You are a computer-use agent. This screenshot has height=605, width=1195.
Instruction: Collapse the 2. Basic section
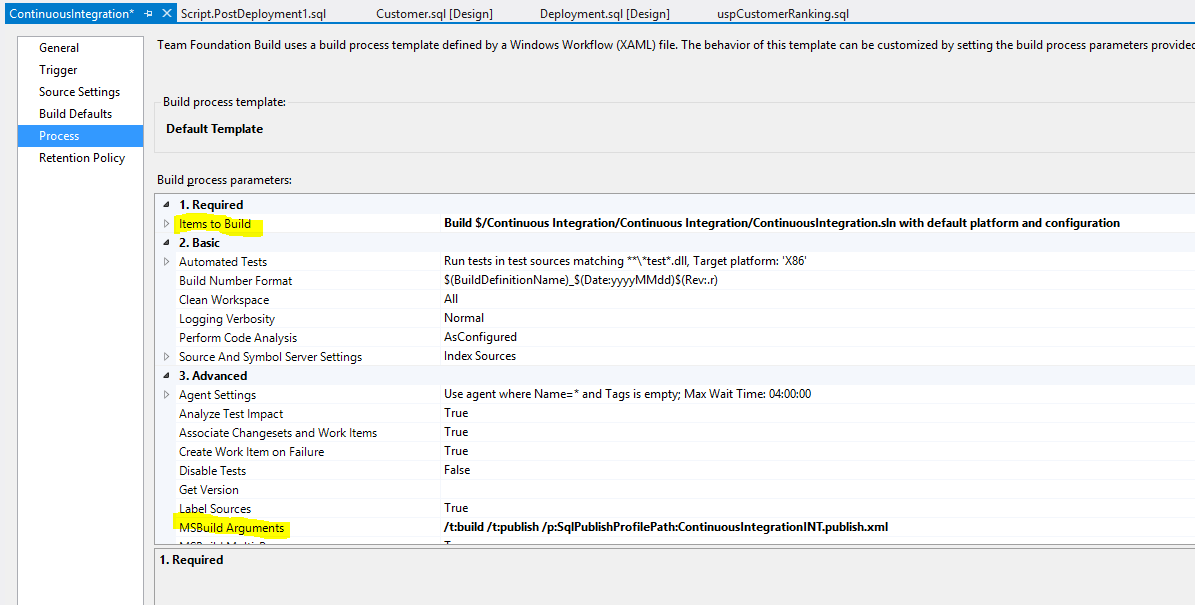(167, 243)
